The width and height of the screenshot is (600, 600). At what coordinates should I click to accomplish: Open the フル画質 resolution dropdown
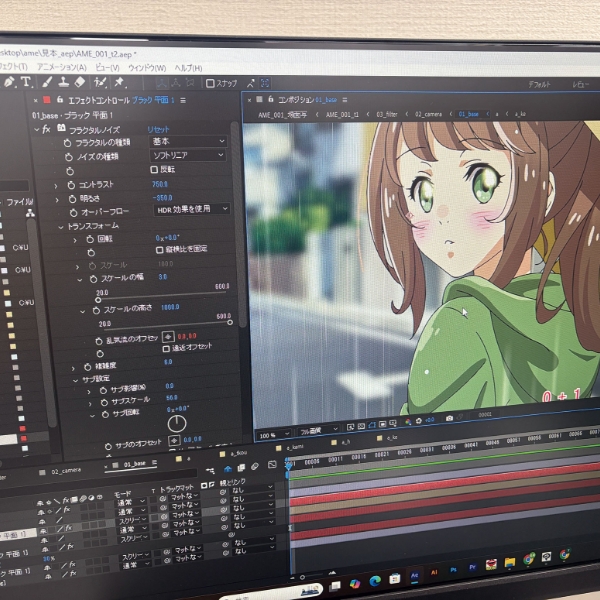pos(318,431)
